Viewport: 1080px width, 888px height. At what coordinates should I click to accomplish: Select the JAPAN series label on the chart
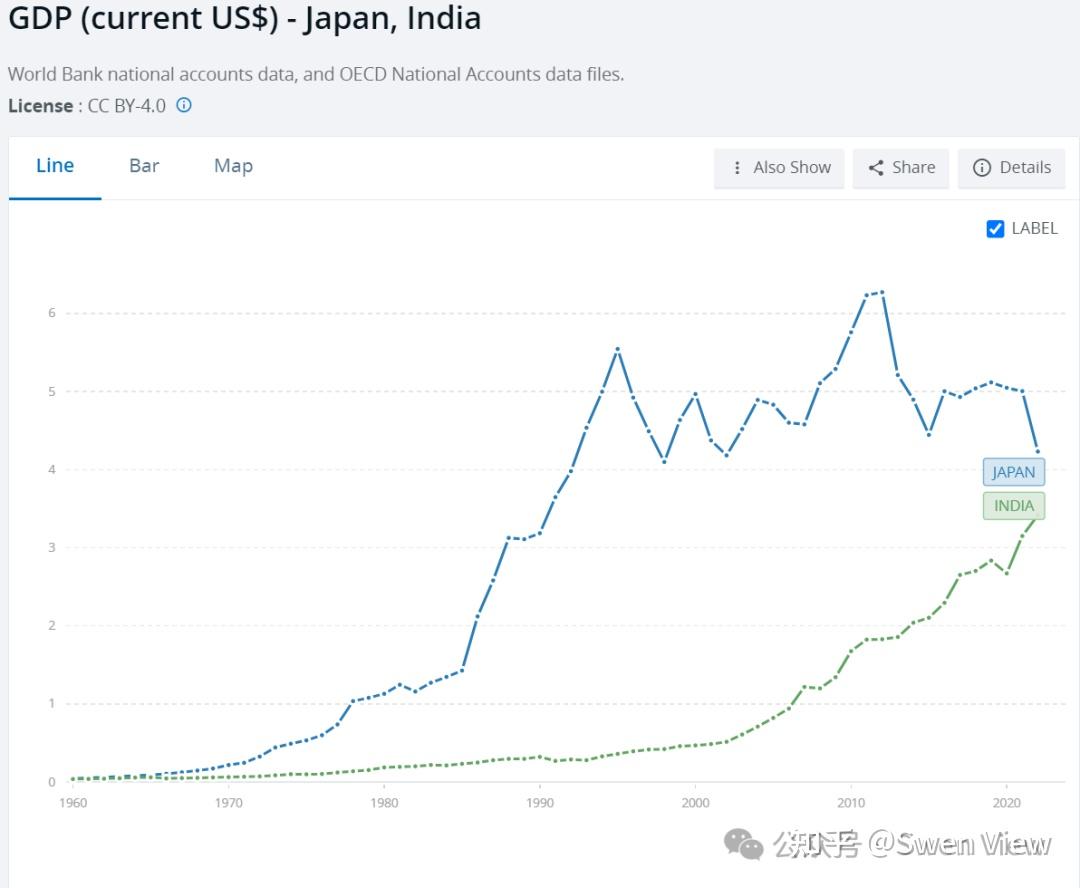point(1013,471)
